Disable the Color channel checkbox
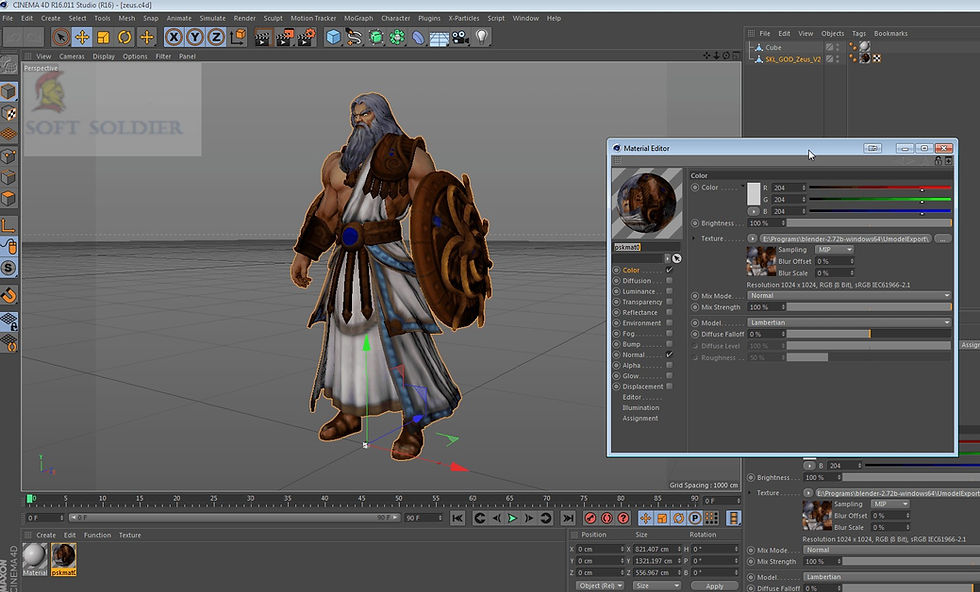Screen dimensions: 980x592 point(669,270)
